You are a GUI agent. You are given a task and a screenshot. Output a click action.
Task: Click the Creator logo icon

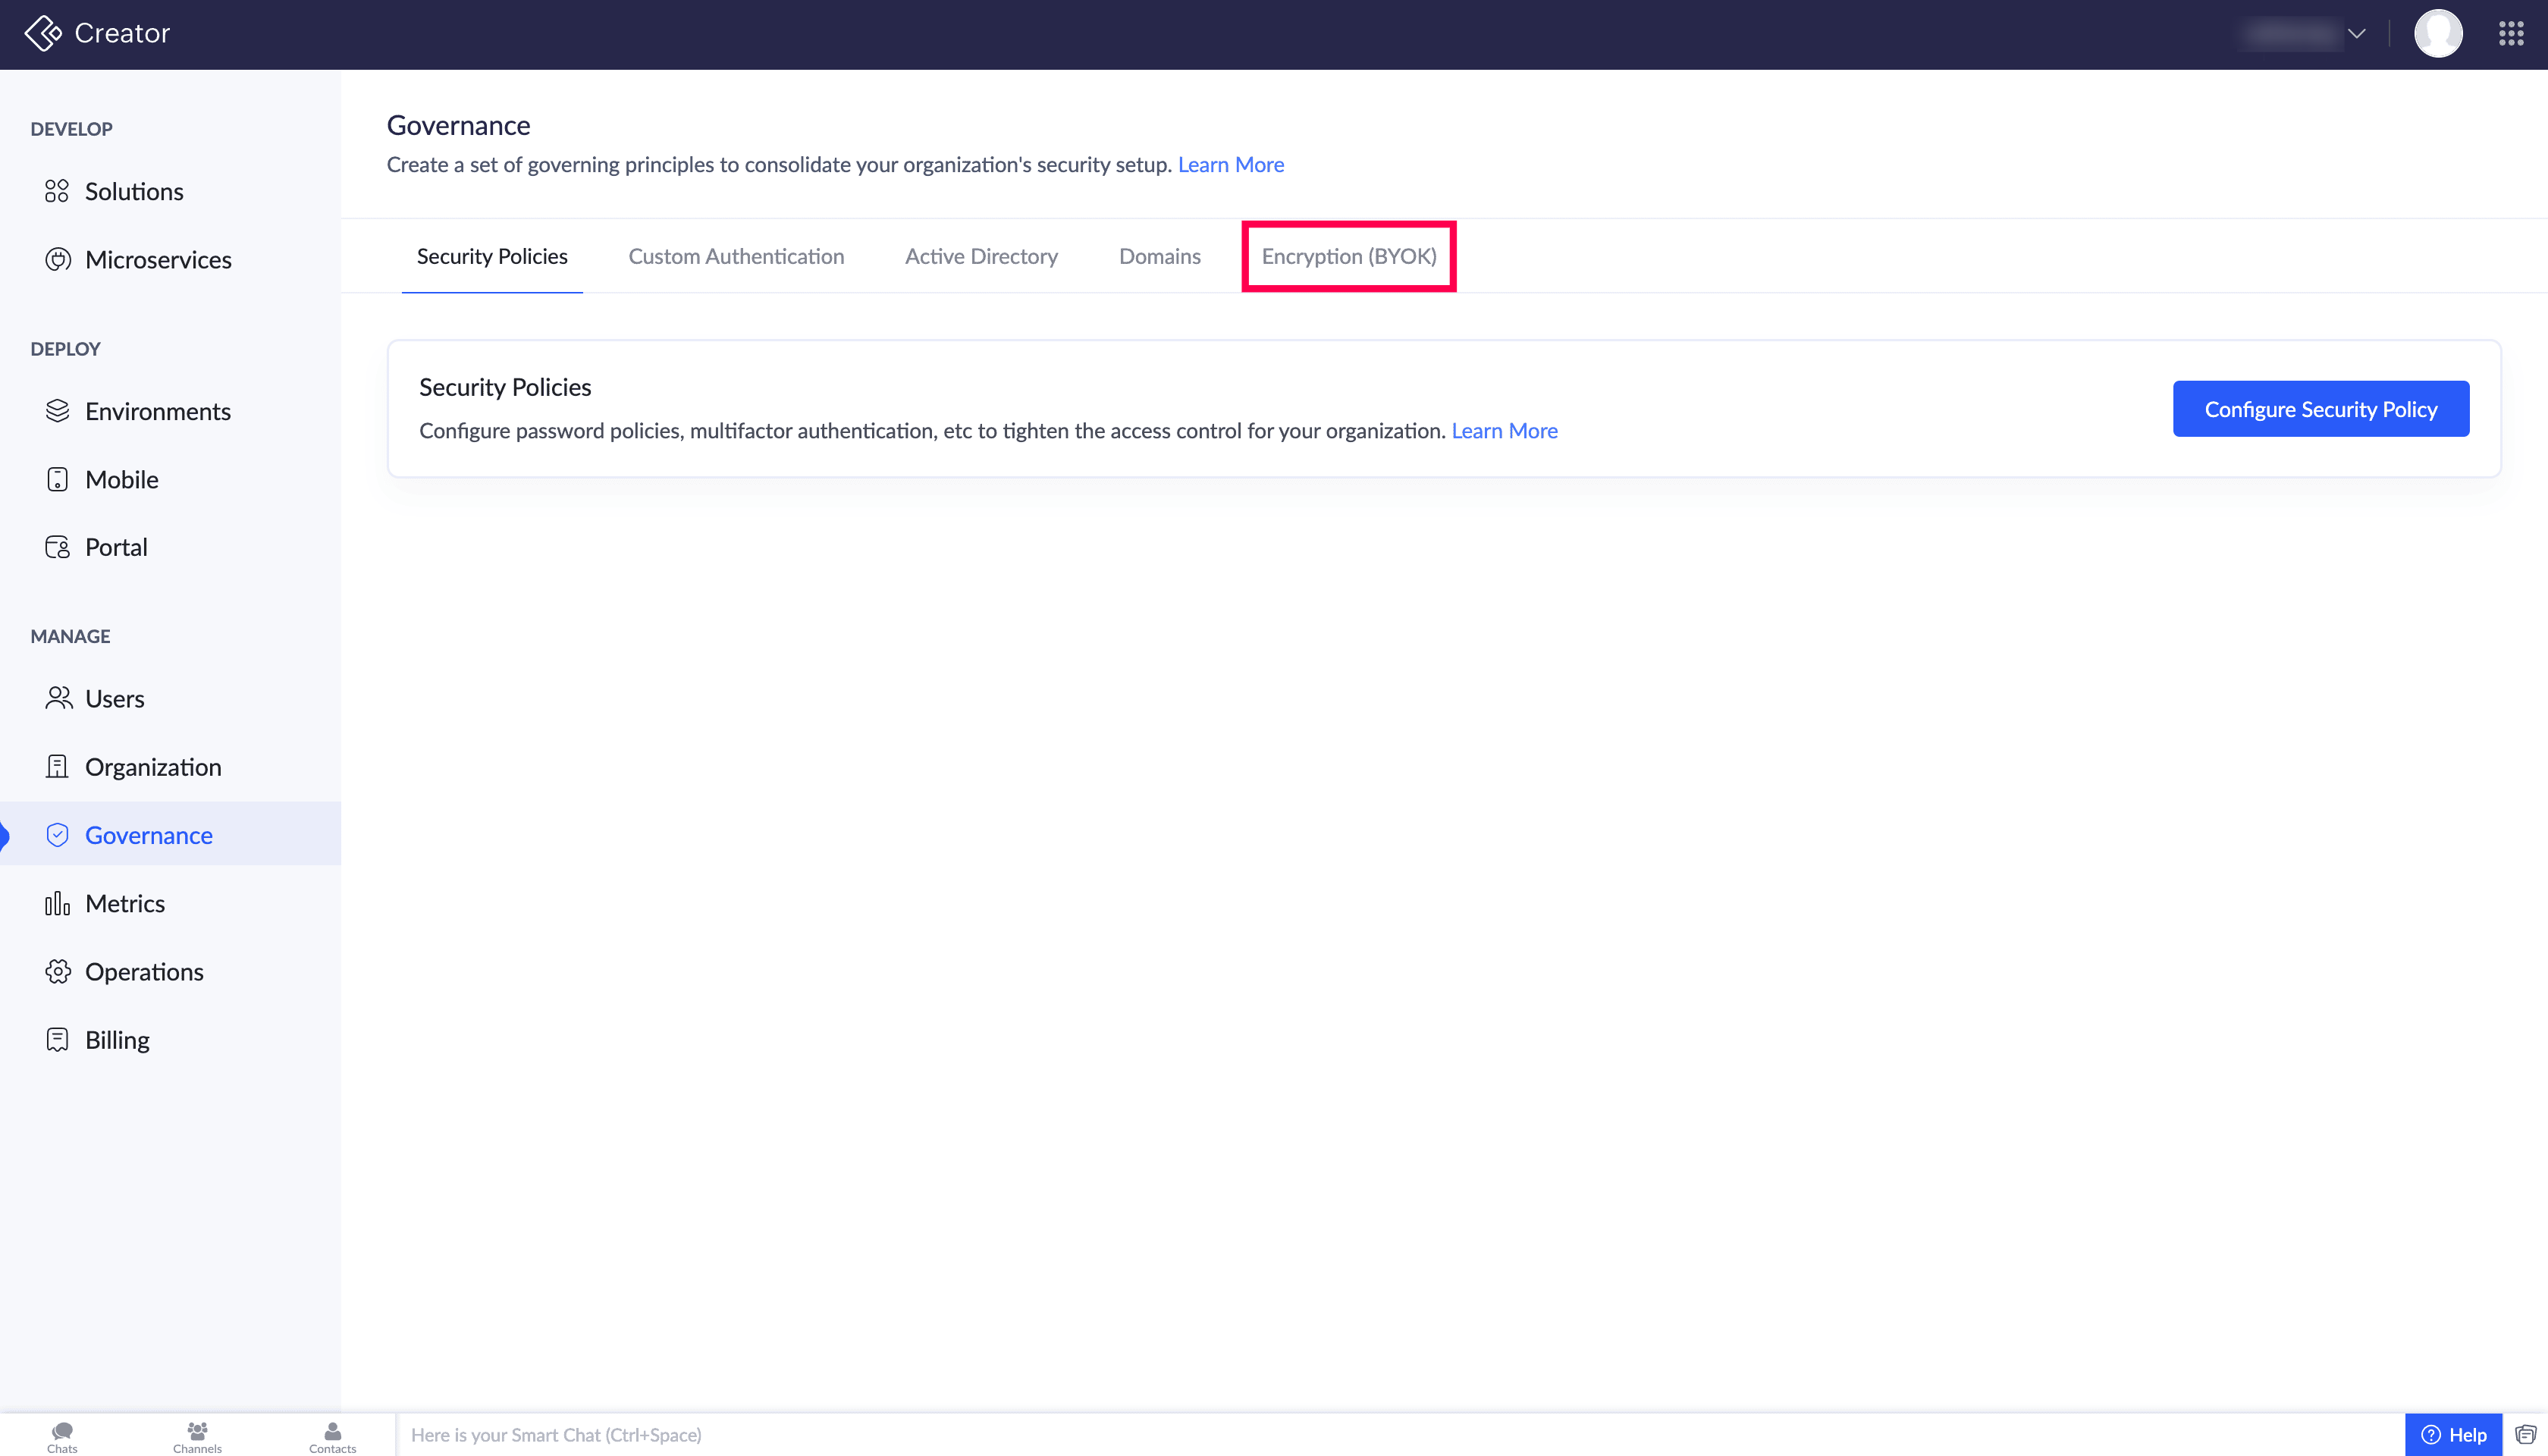(x=42, y=33)
